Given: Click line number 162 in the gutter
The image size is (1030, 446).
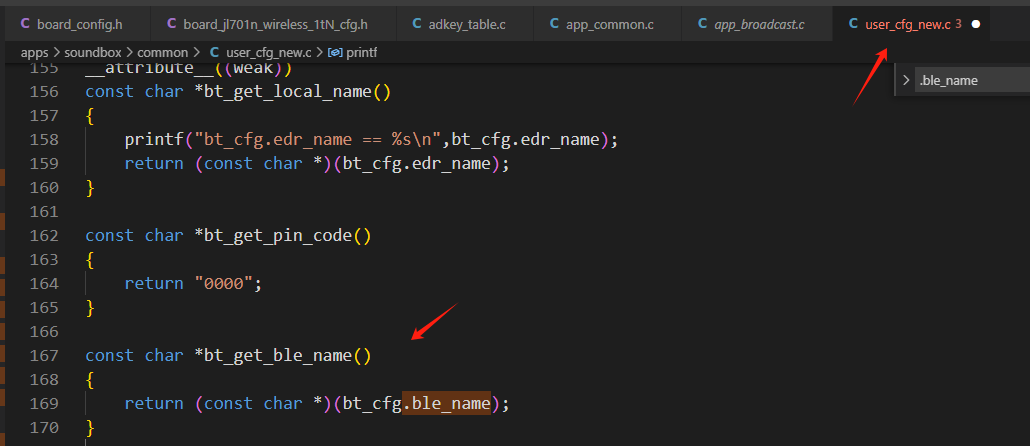Looking at the screenshot, I should 45,235.
